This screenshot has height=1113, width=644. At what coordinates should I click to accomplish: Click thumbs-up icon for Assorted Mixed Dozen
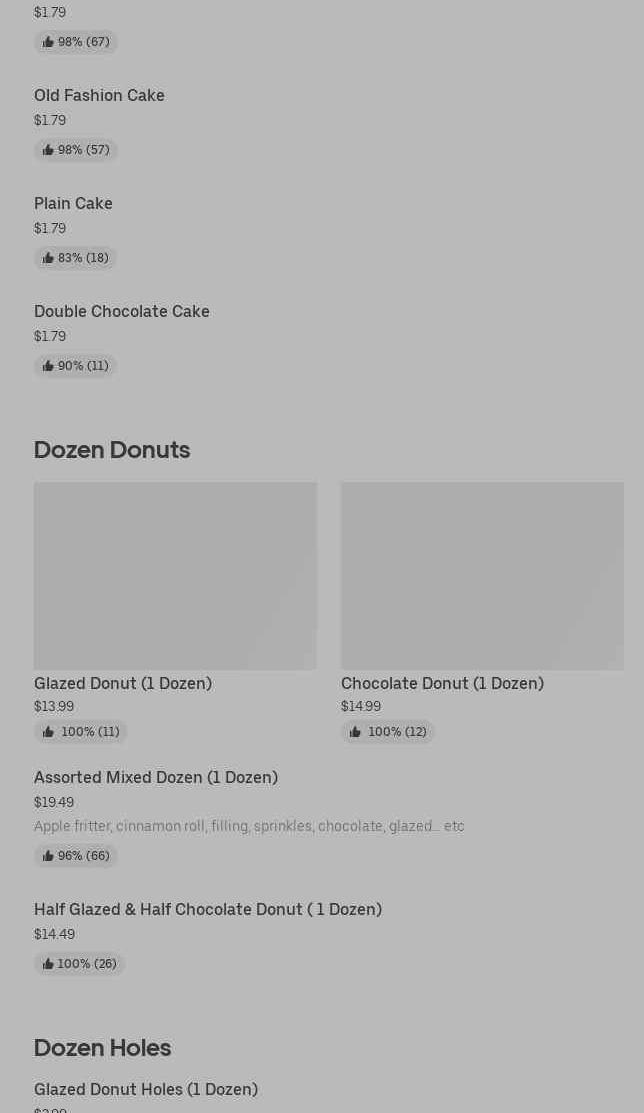click(48, 856)
